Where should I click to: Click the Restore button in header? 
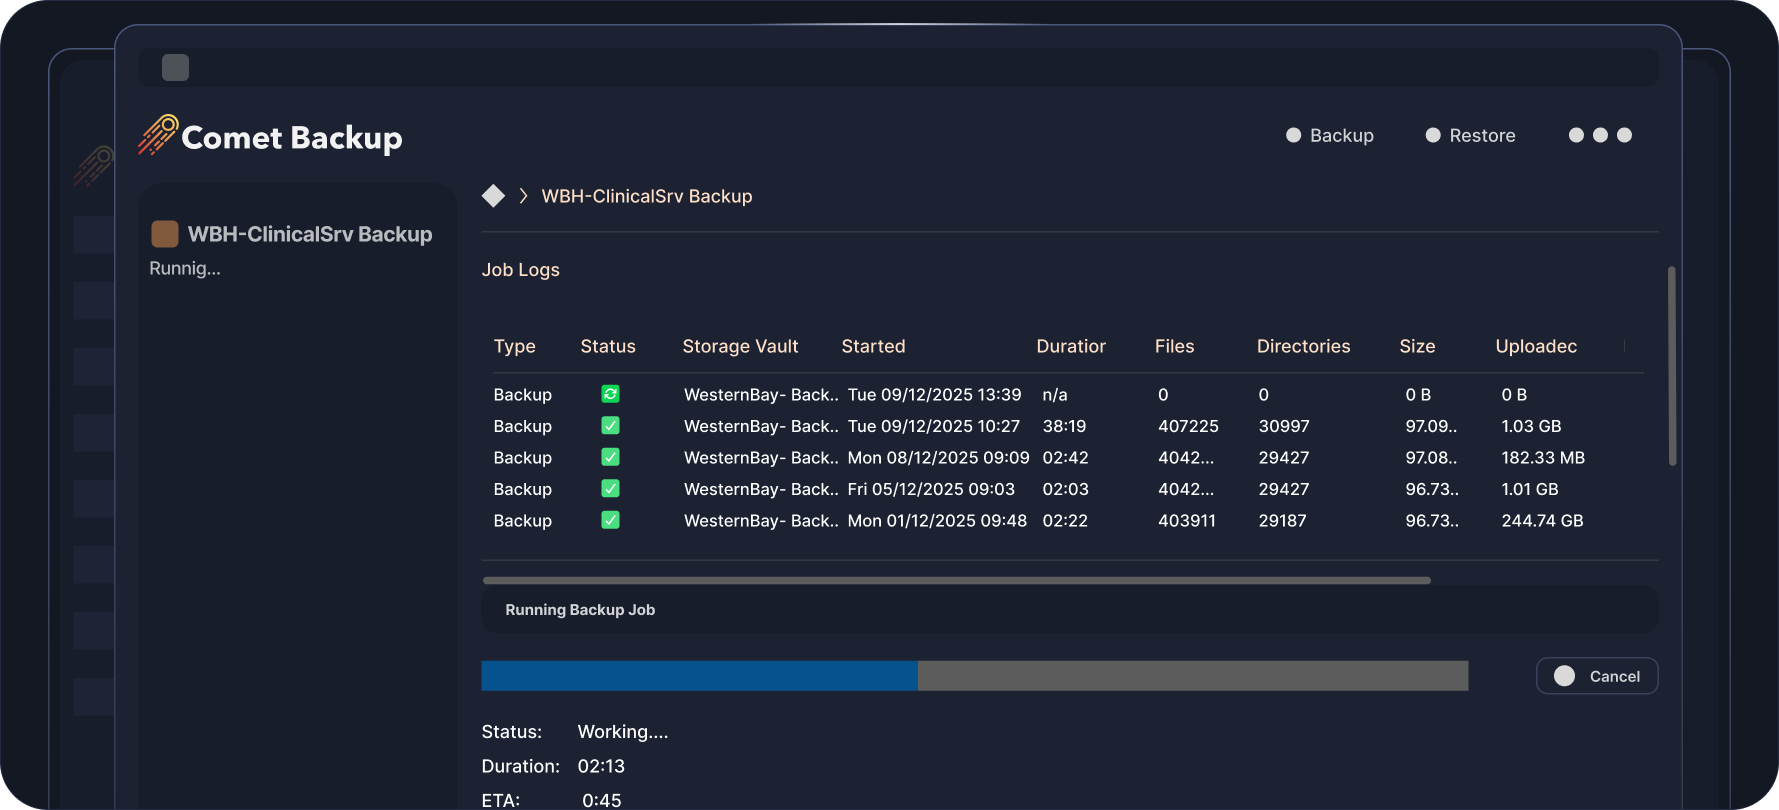click(1470, 135)
